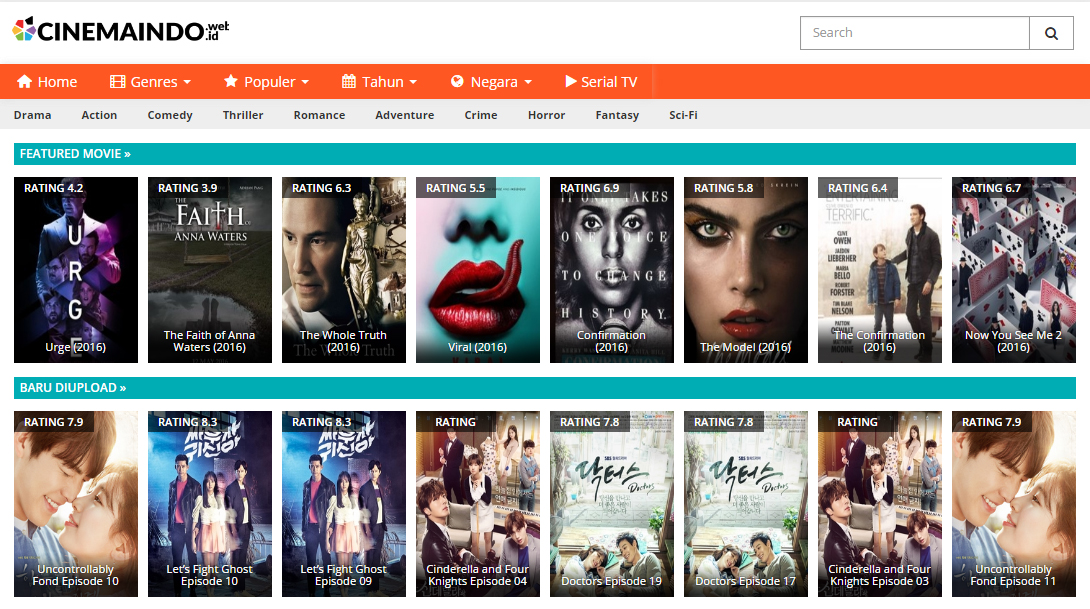Select the Comedy genre link

[x=170, y=115]
